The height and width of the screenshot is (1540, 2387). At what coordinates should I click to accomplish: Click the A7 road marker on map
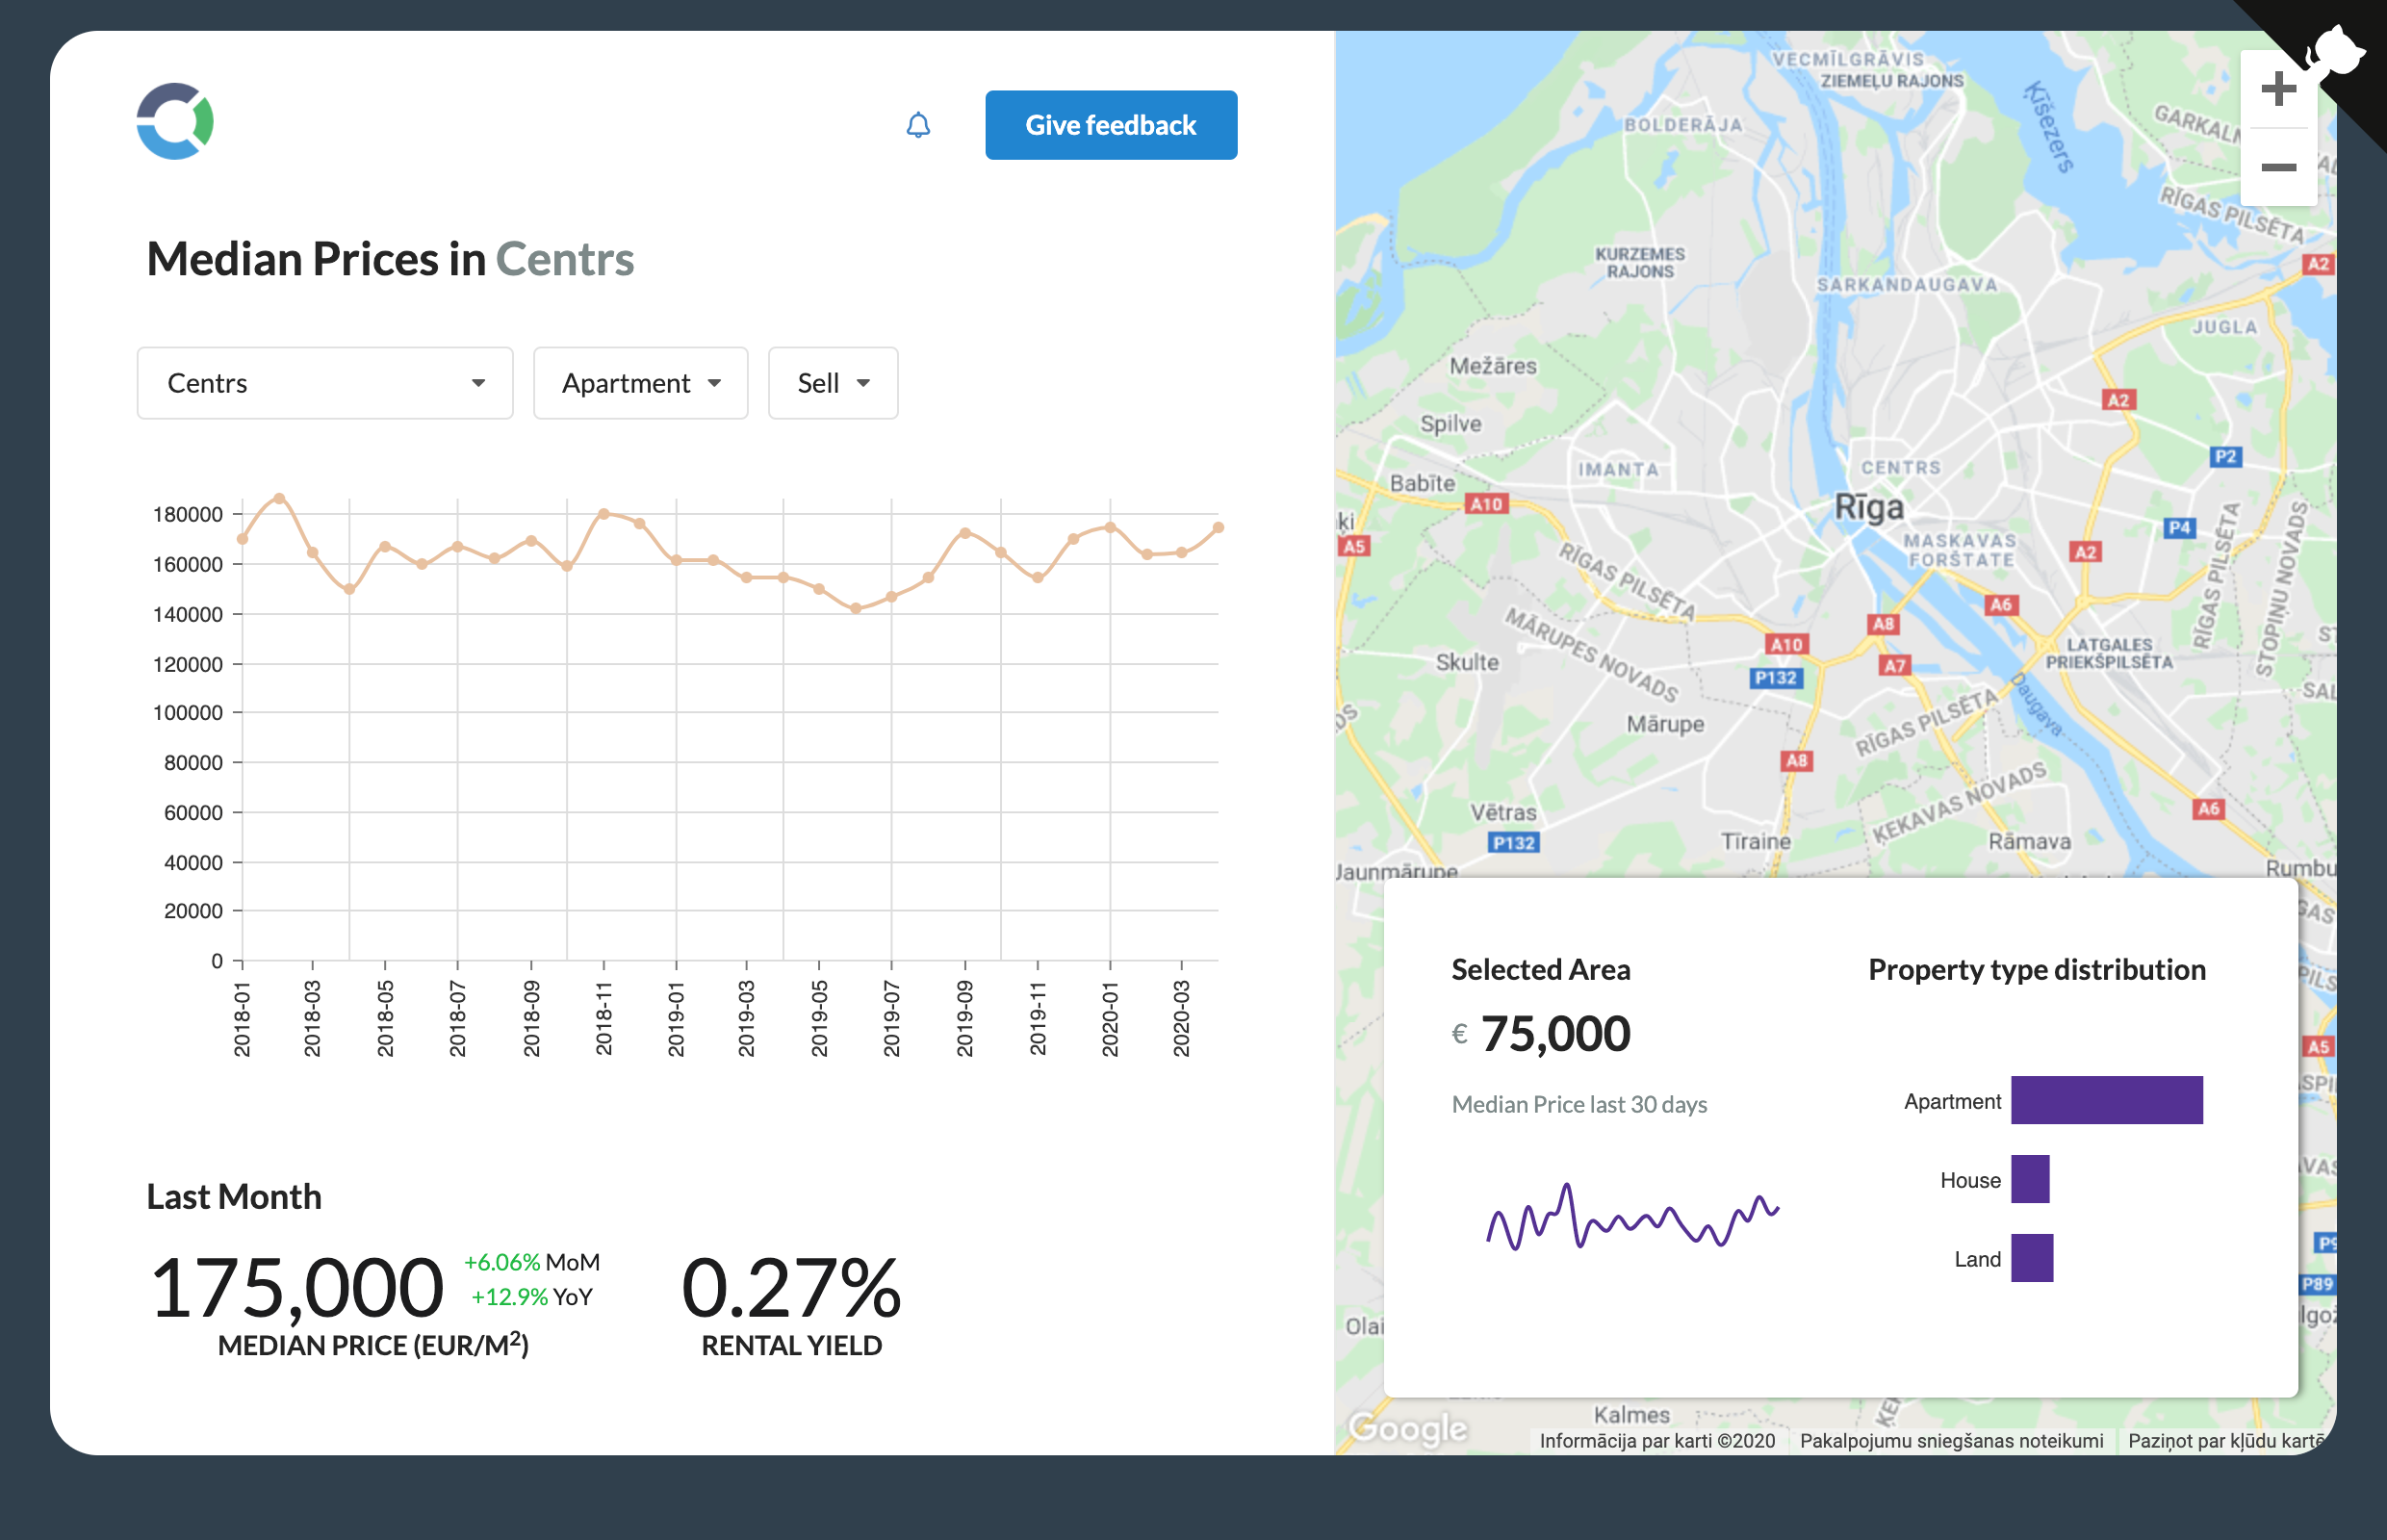tap(1894, 665)
